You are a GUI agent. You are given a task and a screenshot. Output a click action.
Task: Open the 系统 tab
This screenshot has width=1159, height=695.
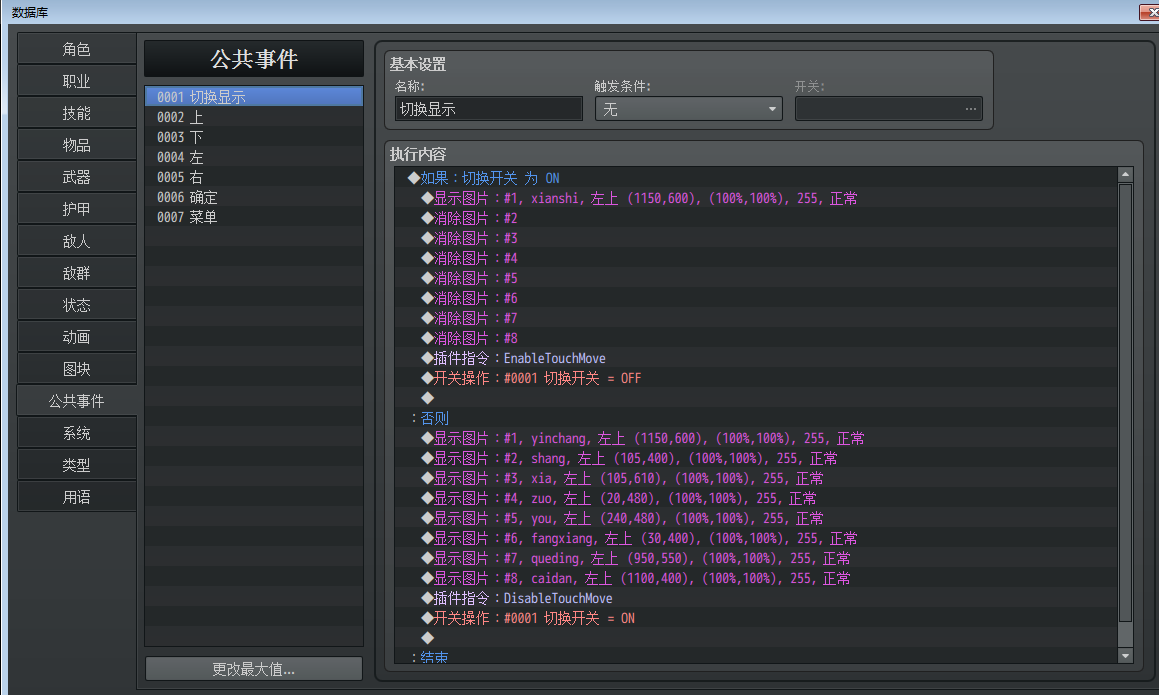pos(77,433)
